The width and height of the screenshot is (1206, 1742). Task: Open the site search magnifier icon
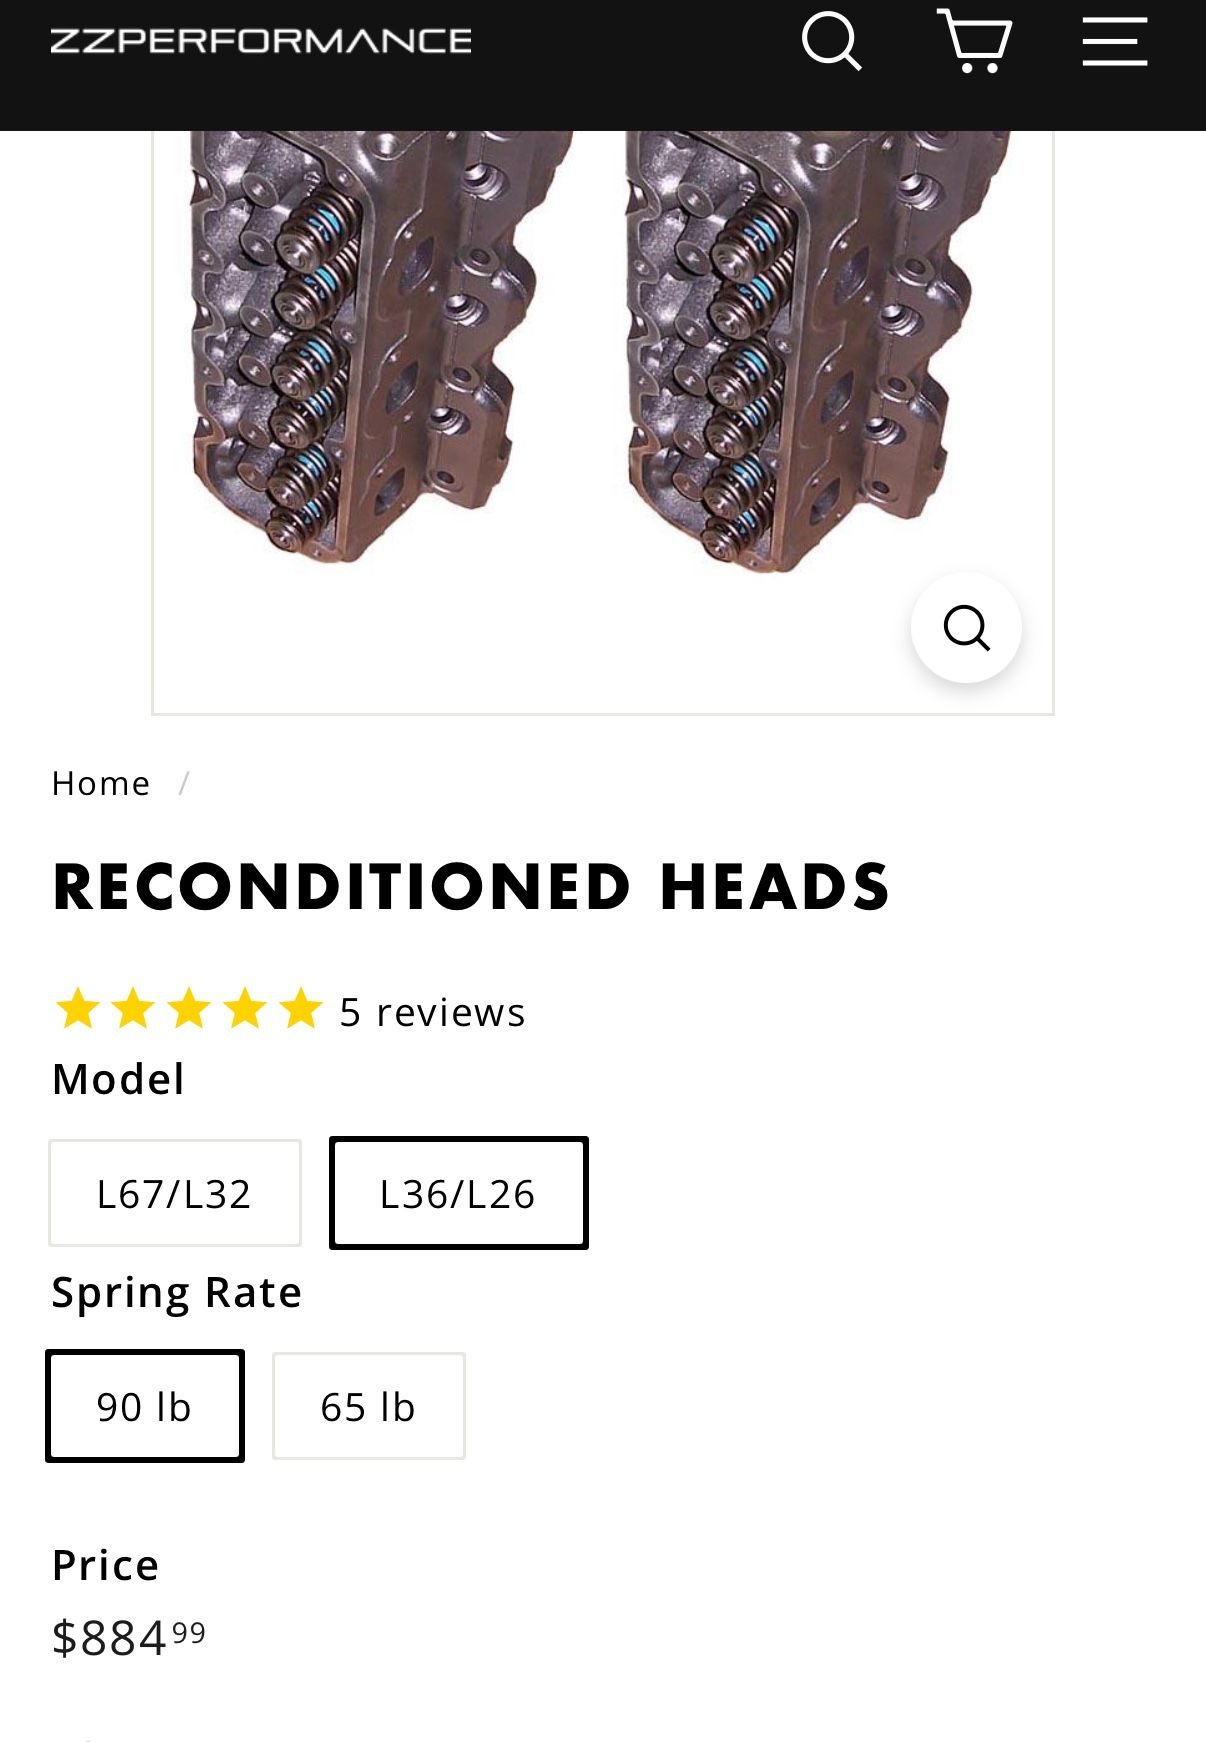pyautogui.click(x=831, y=42)
